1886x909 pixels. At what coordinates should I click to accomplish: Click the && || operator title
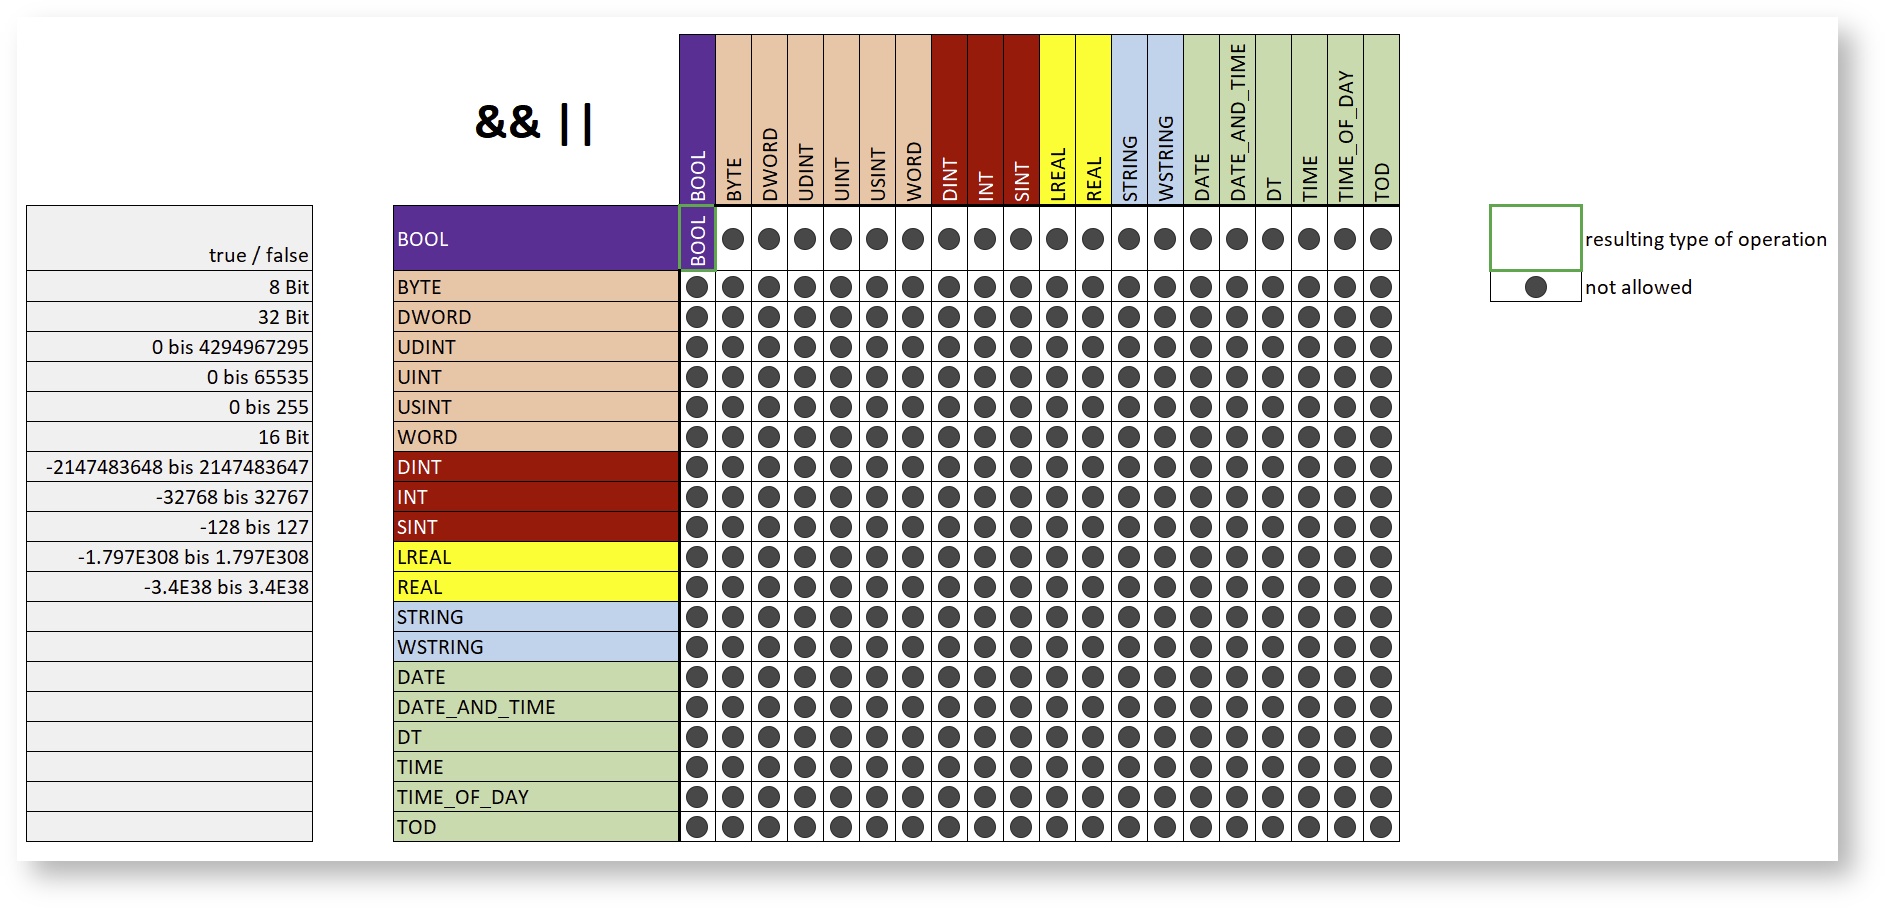click(x=534, y=123)
